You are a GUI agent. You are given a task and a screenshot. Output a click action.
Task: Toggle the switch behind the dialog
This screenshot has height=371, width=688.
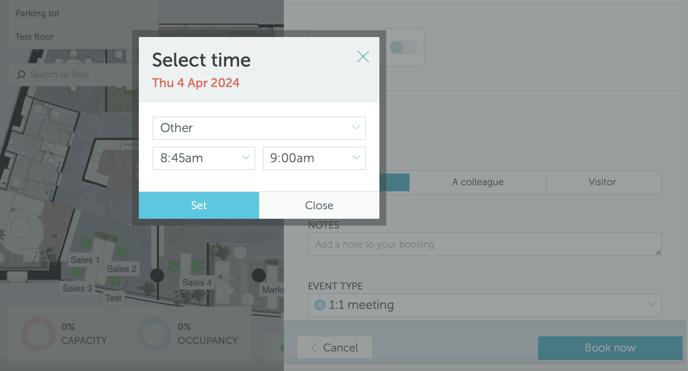tap(403, 47)
